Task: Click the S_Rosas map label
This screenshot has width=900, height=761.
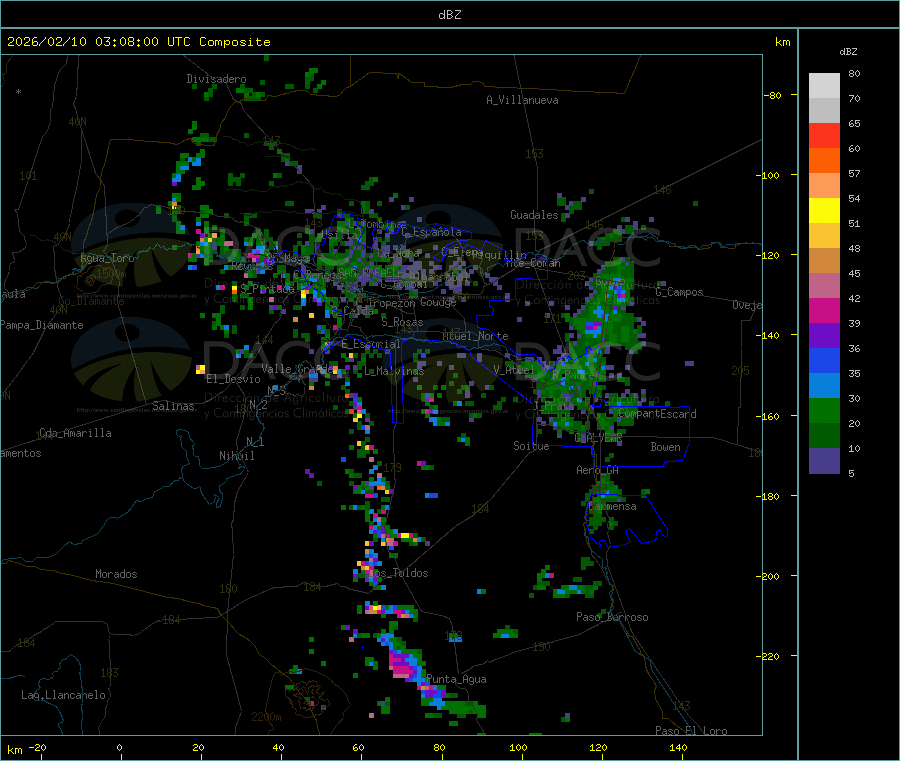Action: click(402, 322)
